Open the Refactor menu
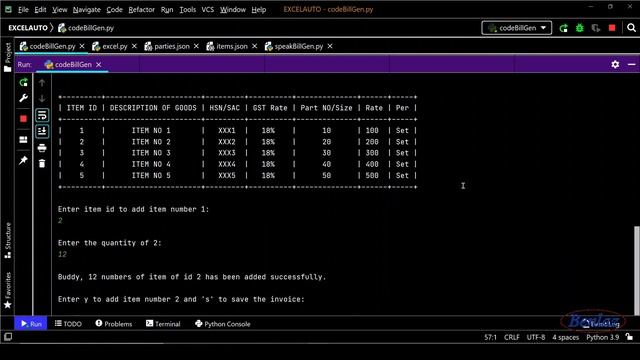640x360 pixels. pyautogui.click(x=141, y=9)
